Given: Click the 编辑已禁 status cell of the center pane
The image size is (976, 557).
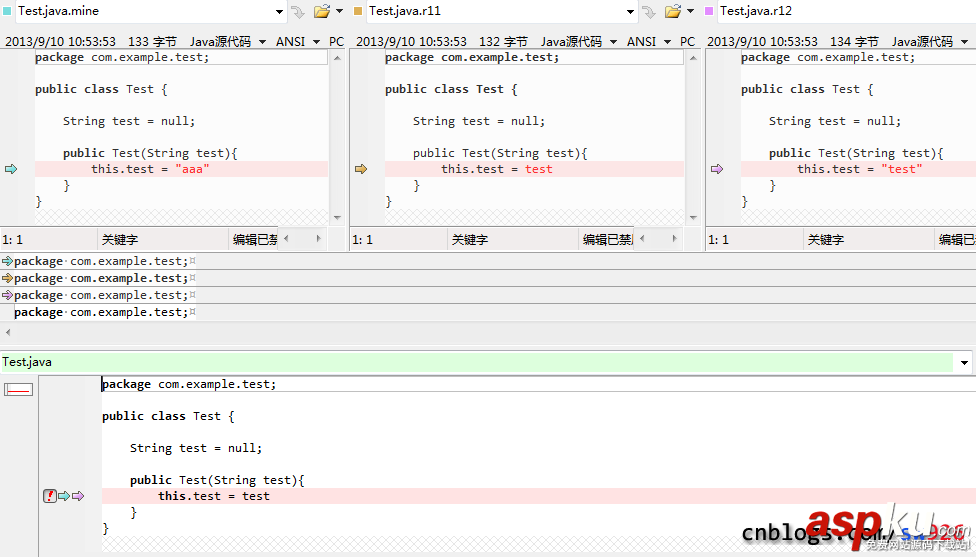Looking at the screenshot, I should (x=607, y=240).
